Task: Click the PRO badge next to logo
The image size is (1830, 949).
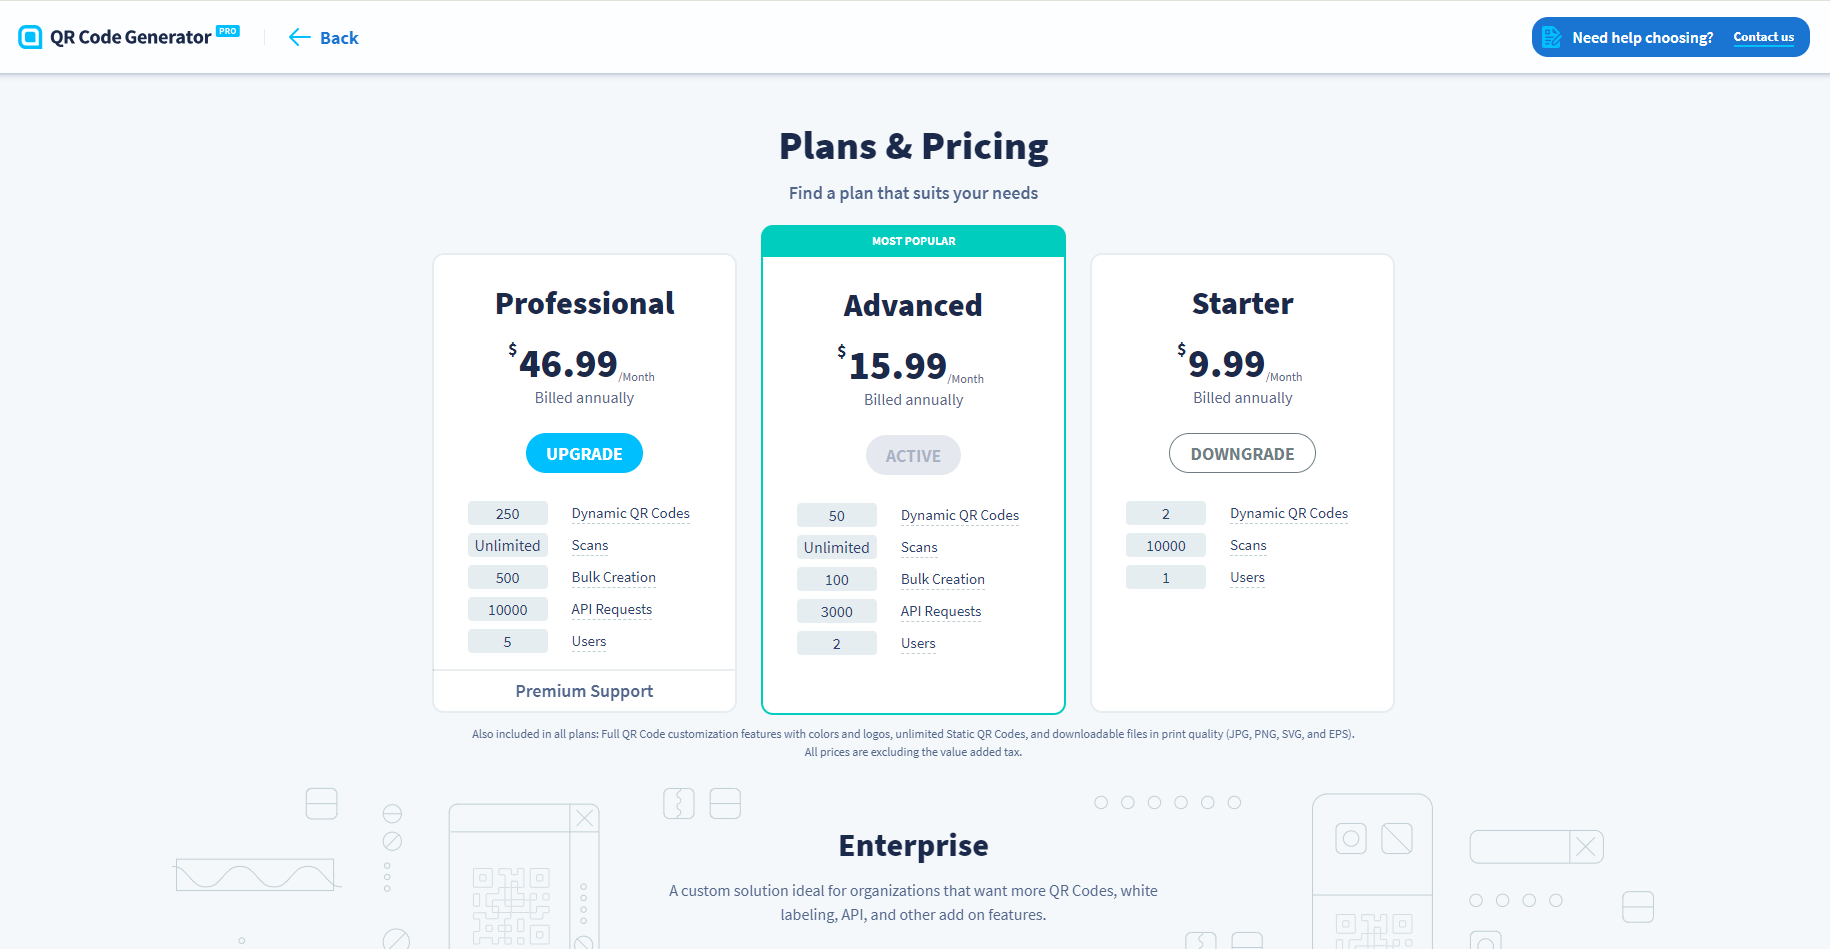Action: (x=228, y=31)
